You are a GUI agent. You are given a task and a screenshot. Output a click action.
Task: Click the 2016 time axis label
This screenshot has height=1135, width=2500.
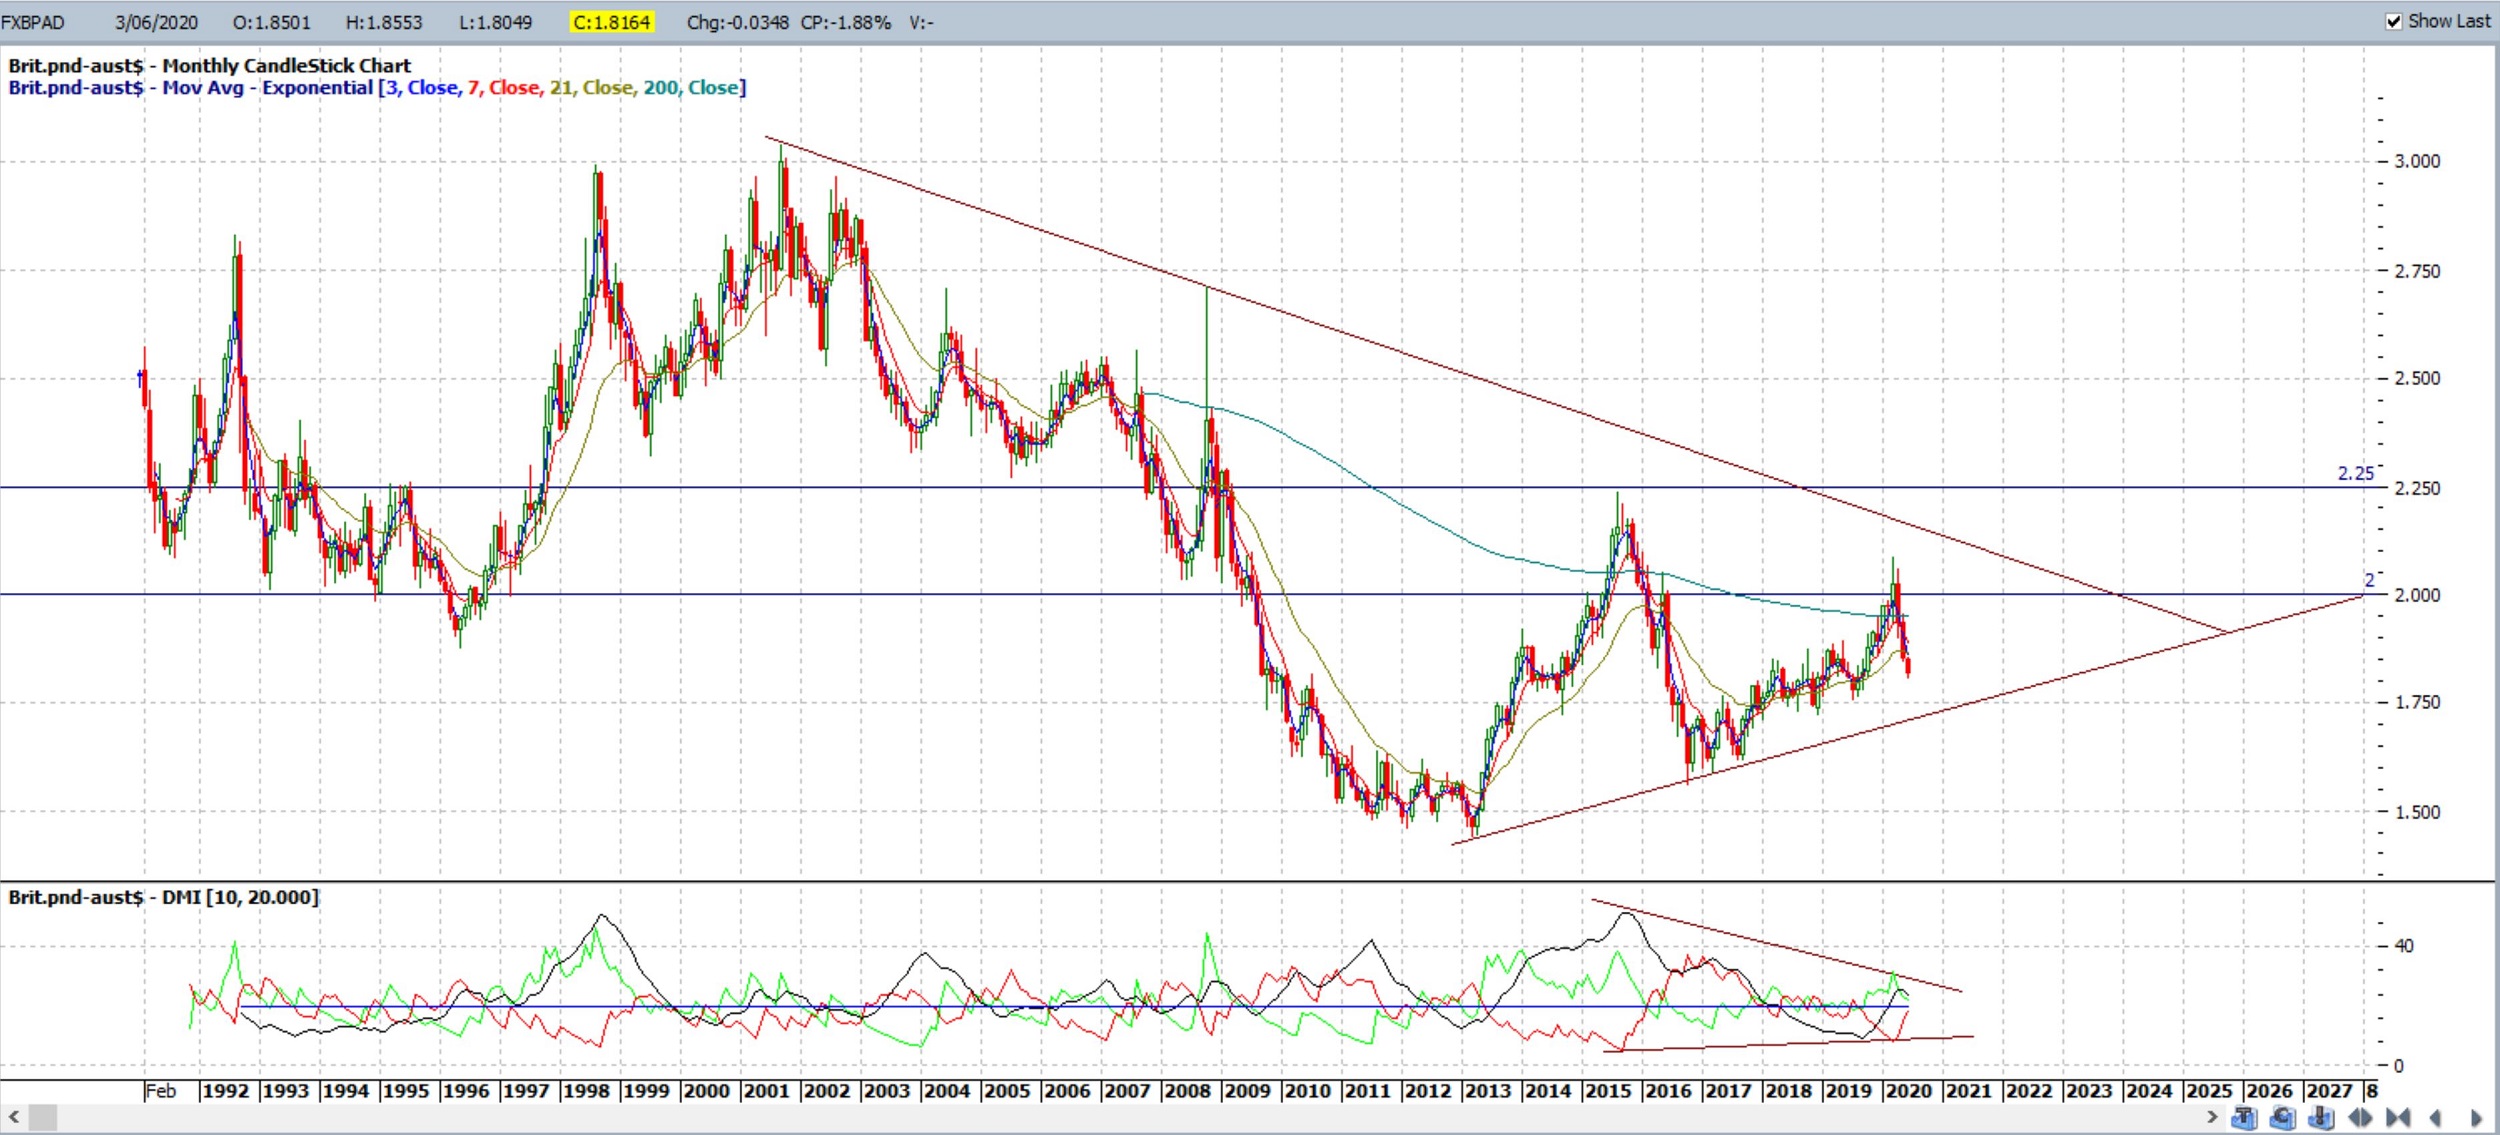click(1668, 1091)
